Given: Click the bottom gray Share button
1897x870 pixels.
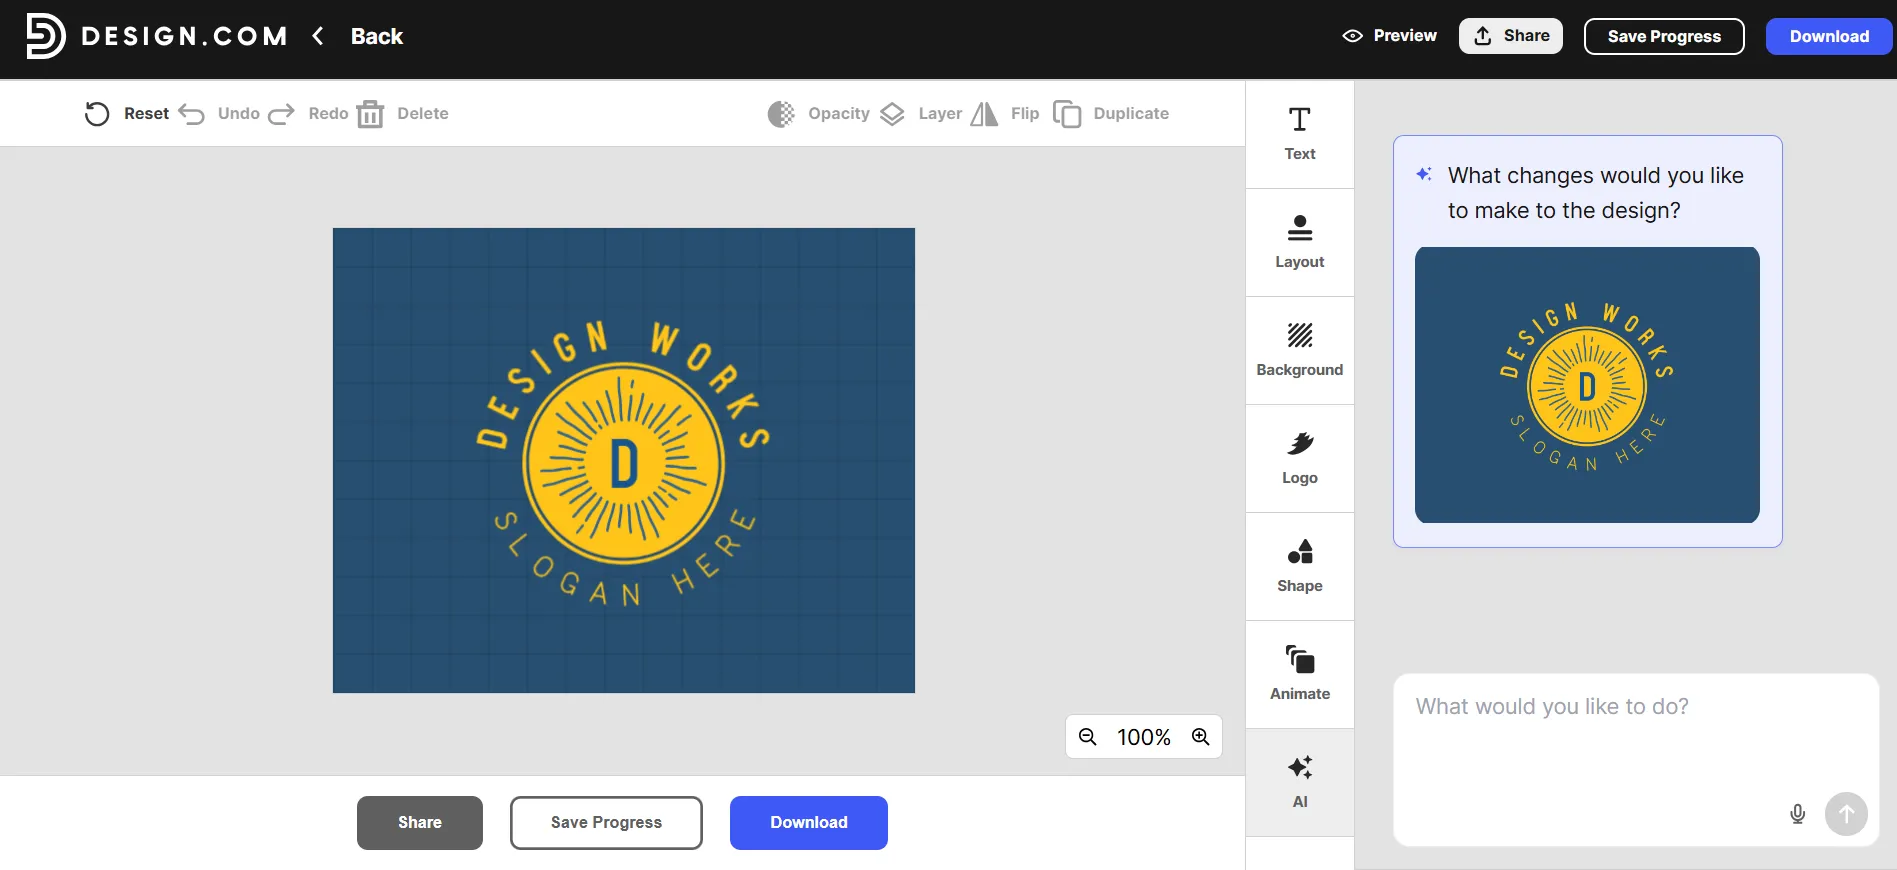Looking at the screenshot, I should point(420,823).
